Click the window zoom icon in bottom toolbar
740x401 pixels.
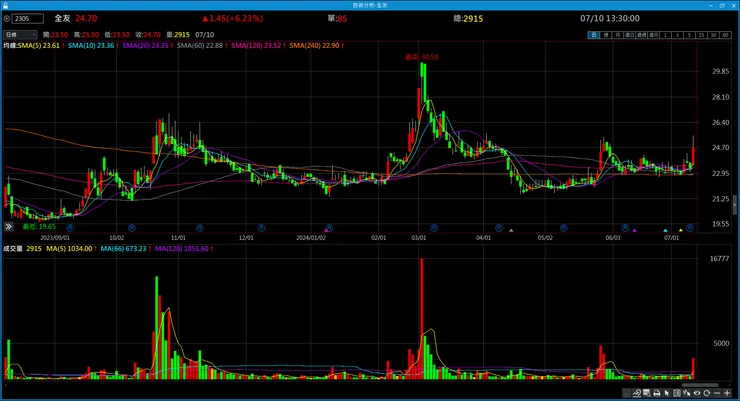click(x=647, y=393)
